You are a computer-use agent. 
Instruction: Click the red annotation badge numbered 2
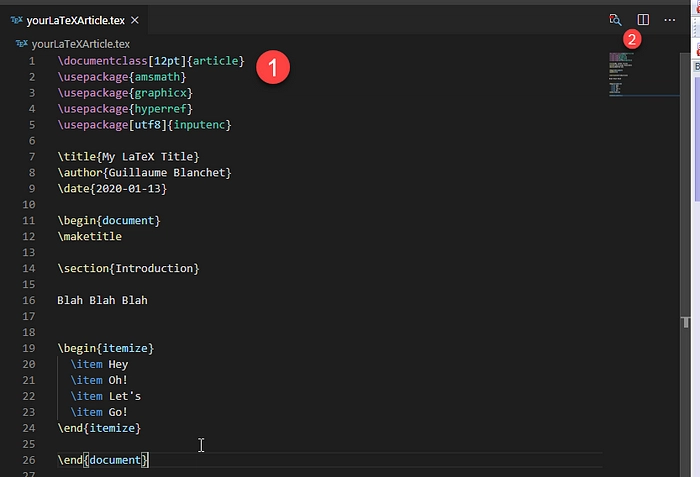(632, 39)
